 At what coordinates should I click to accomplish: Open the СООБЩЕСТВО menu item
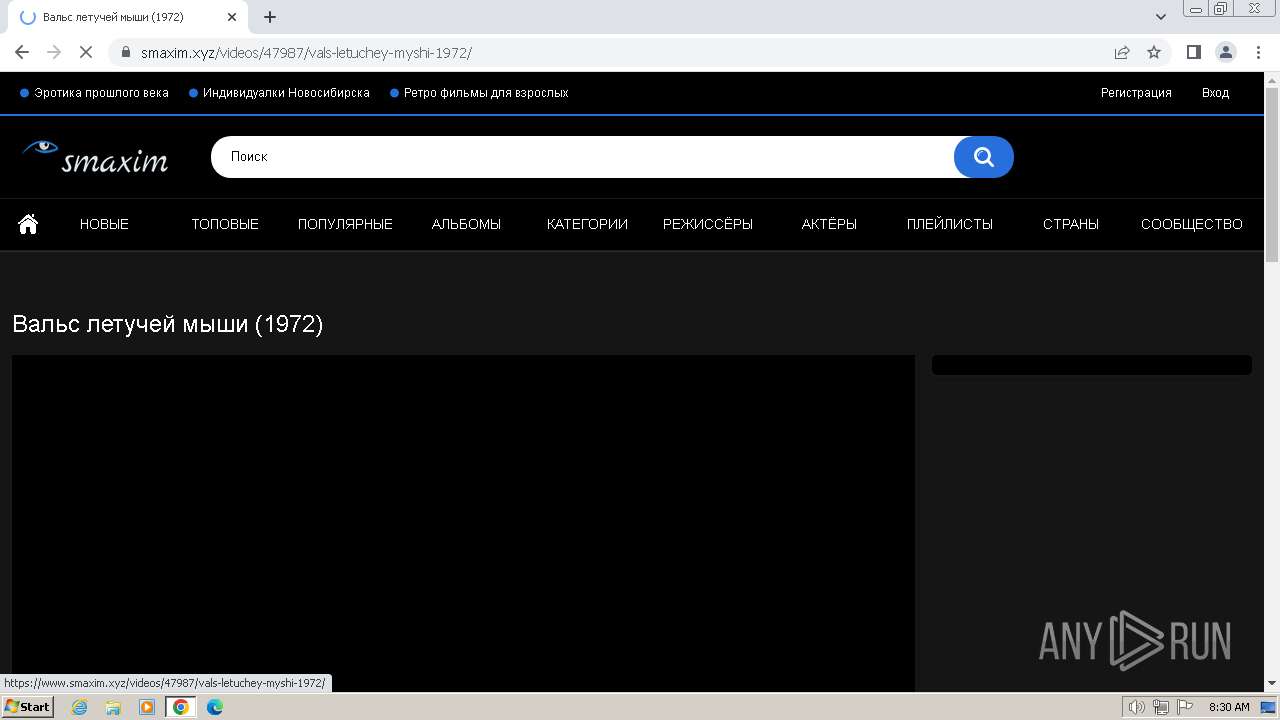click(1192, 224)
